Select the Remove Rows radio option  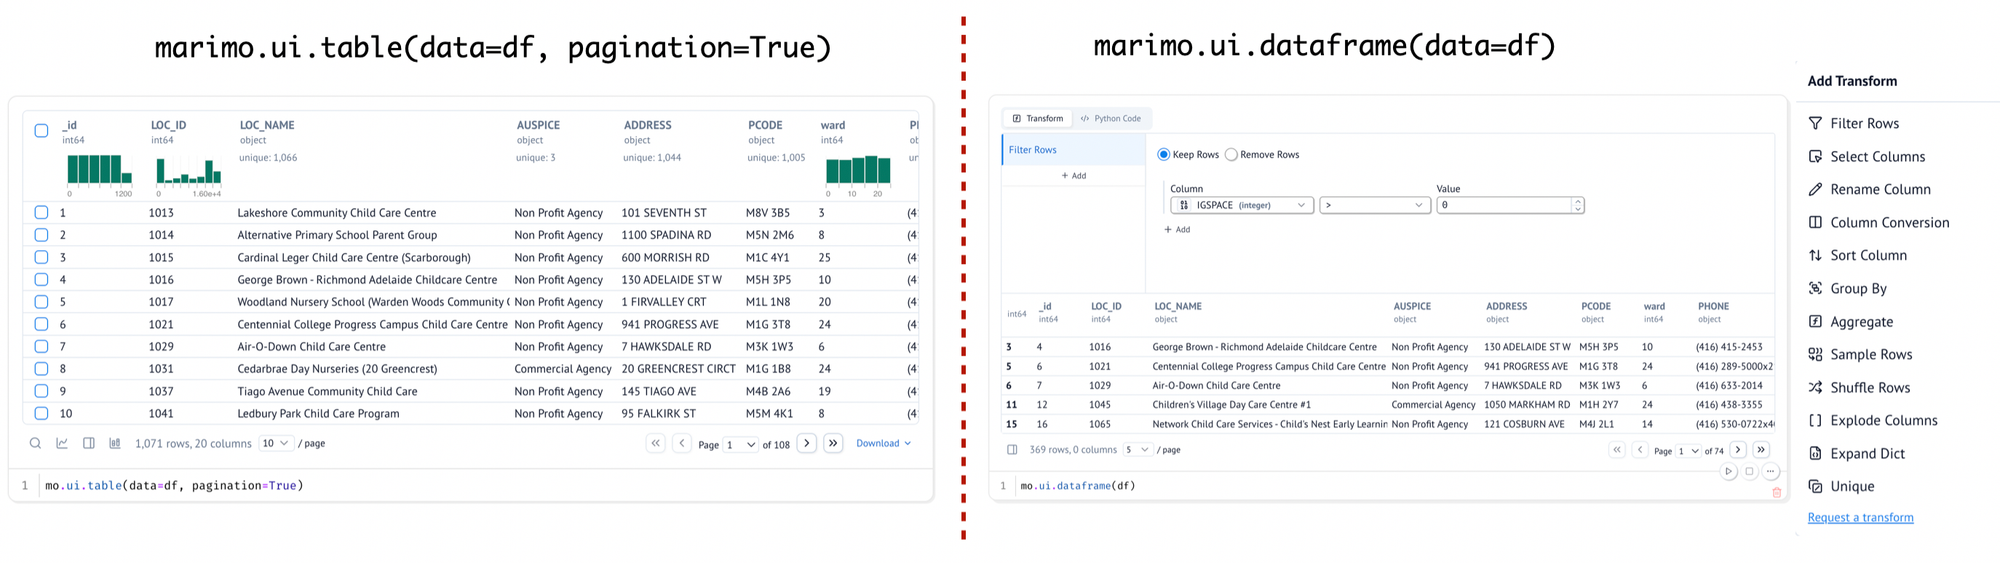(1232, 154)
